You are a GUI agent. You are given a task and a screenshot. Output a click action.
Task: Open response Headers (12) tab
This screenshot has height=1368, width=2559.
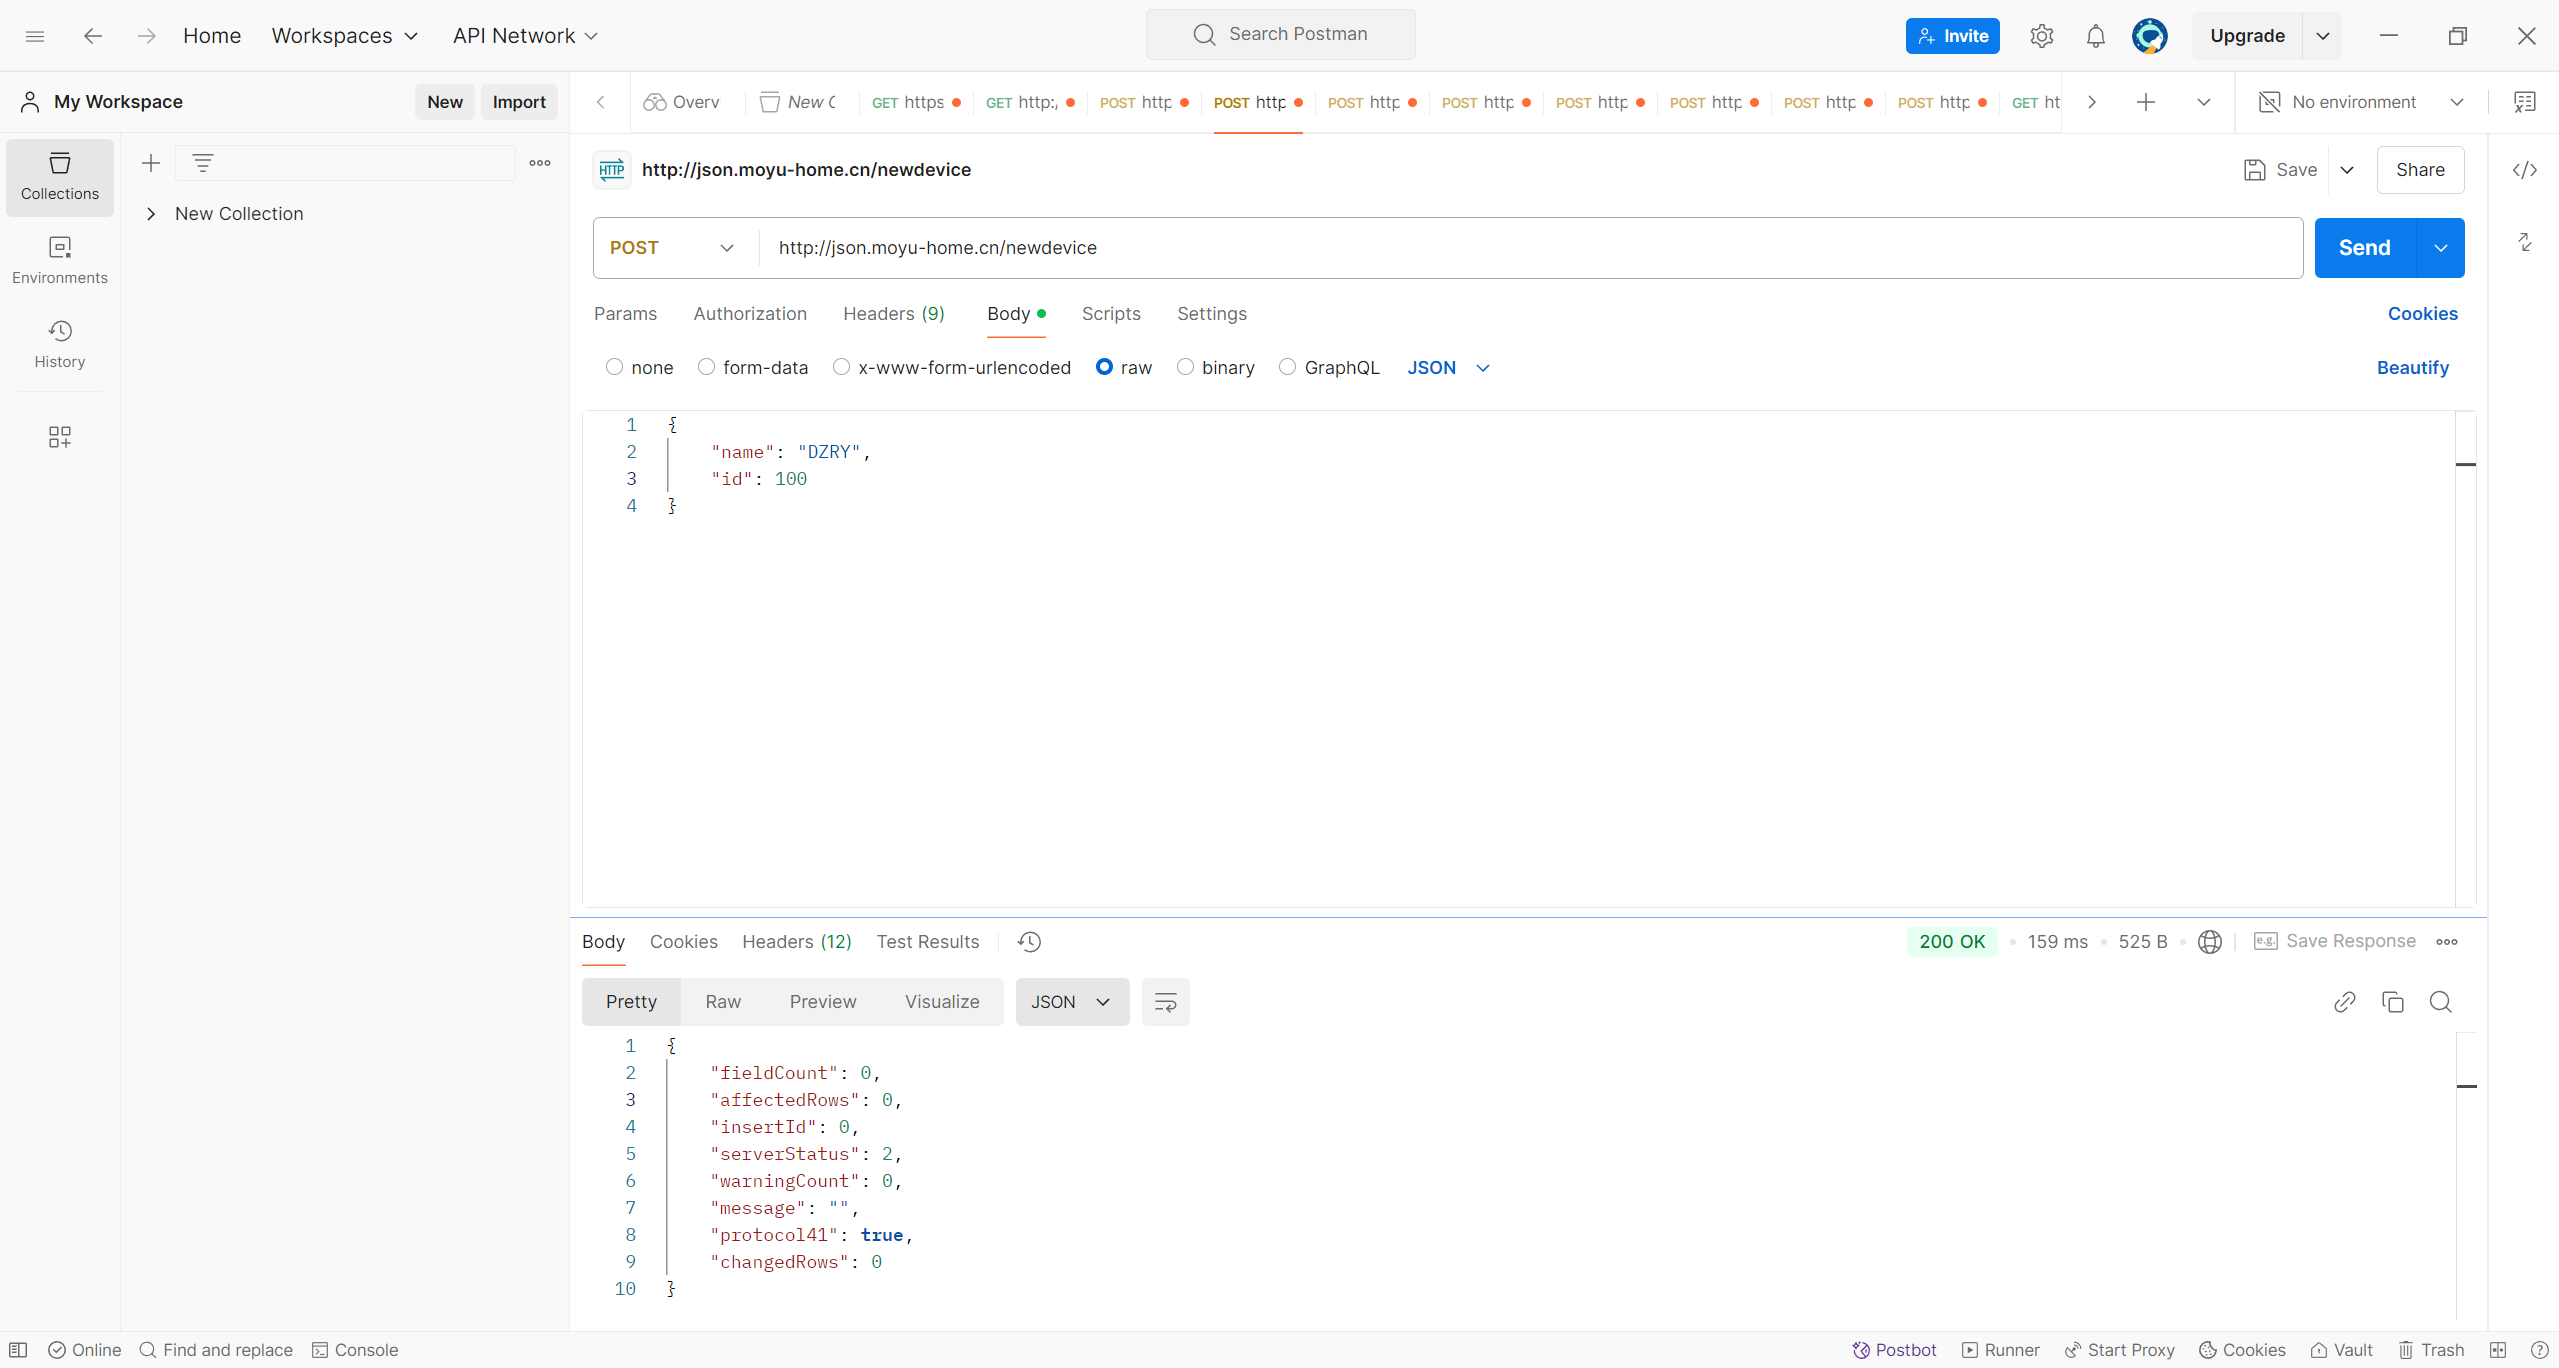797,942
